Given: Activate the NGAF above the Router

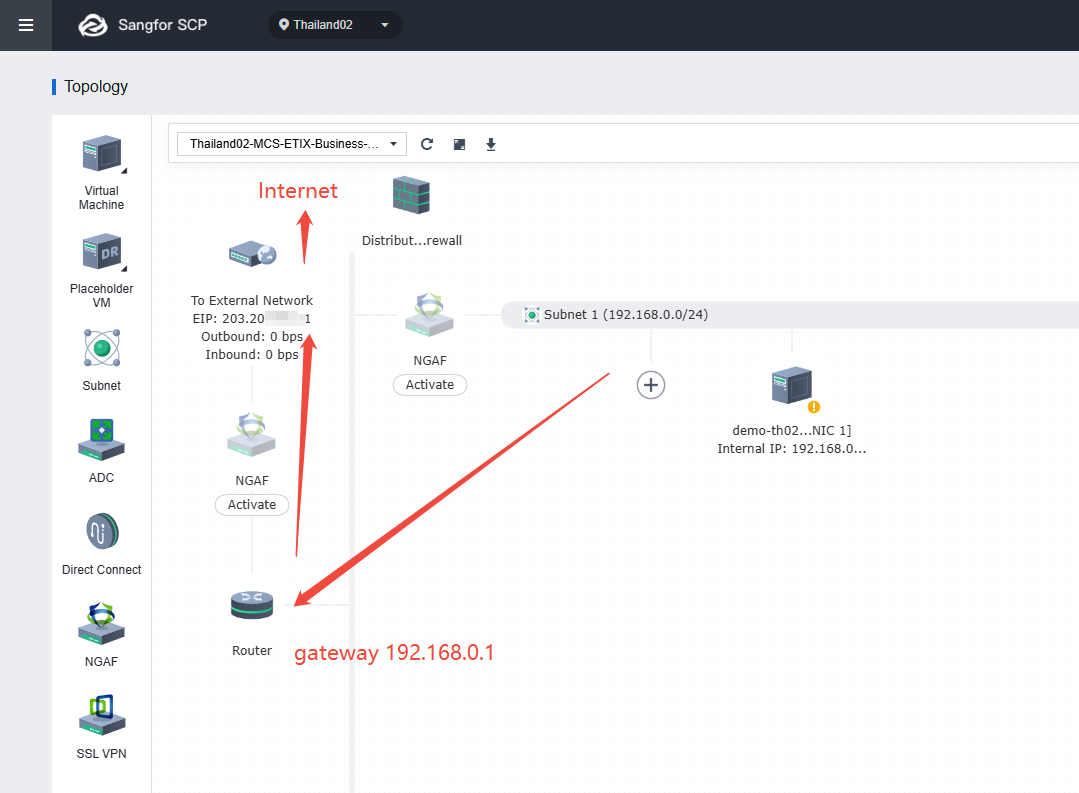Looking at the screenshot, I should 252,505.
